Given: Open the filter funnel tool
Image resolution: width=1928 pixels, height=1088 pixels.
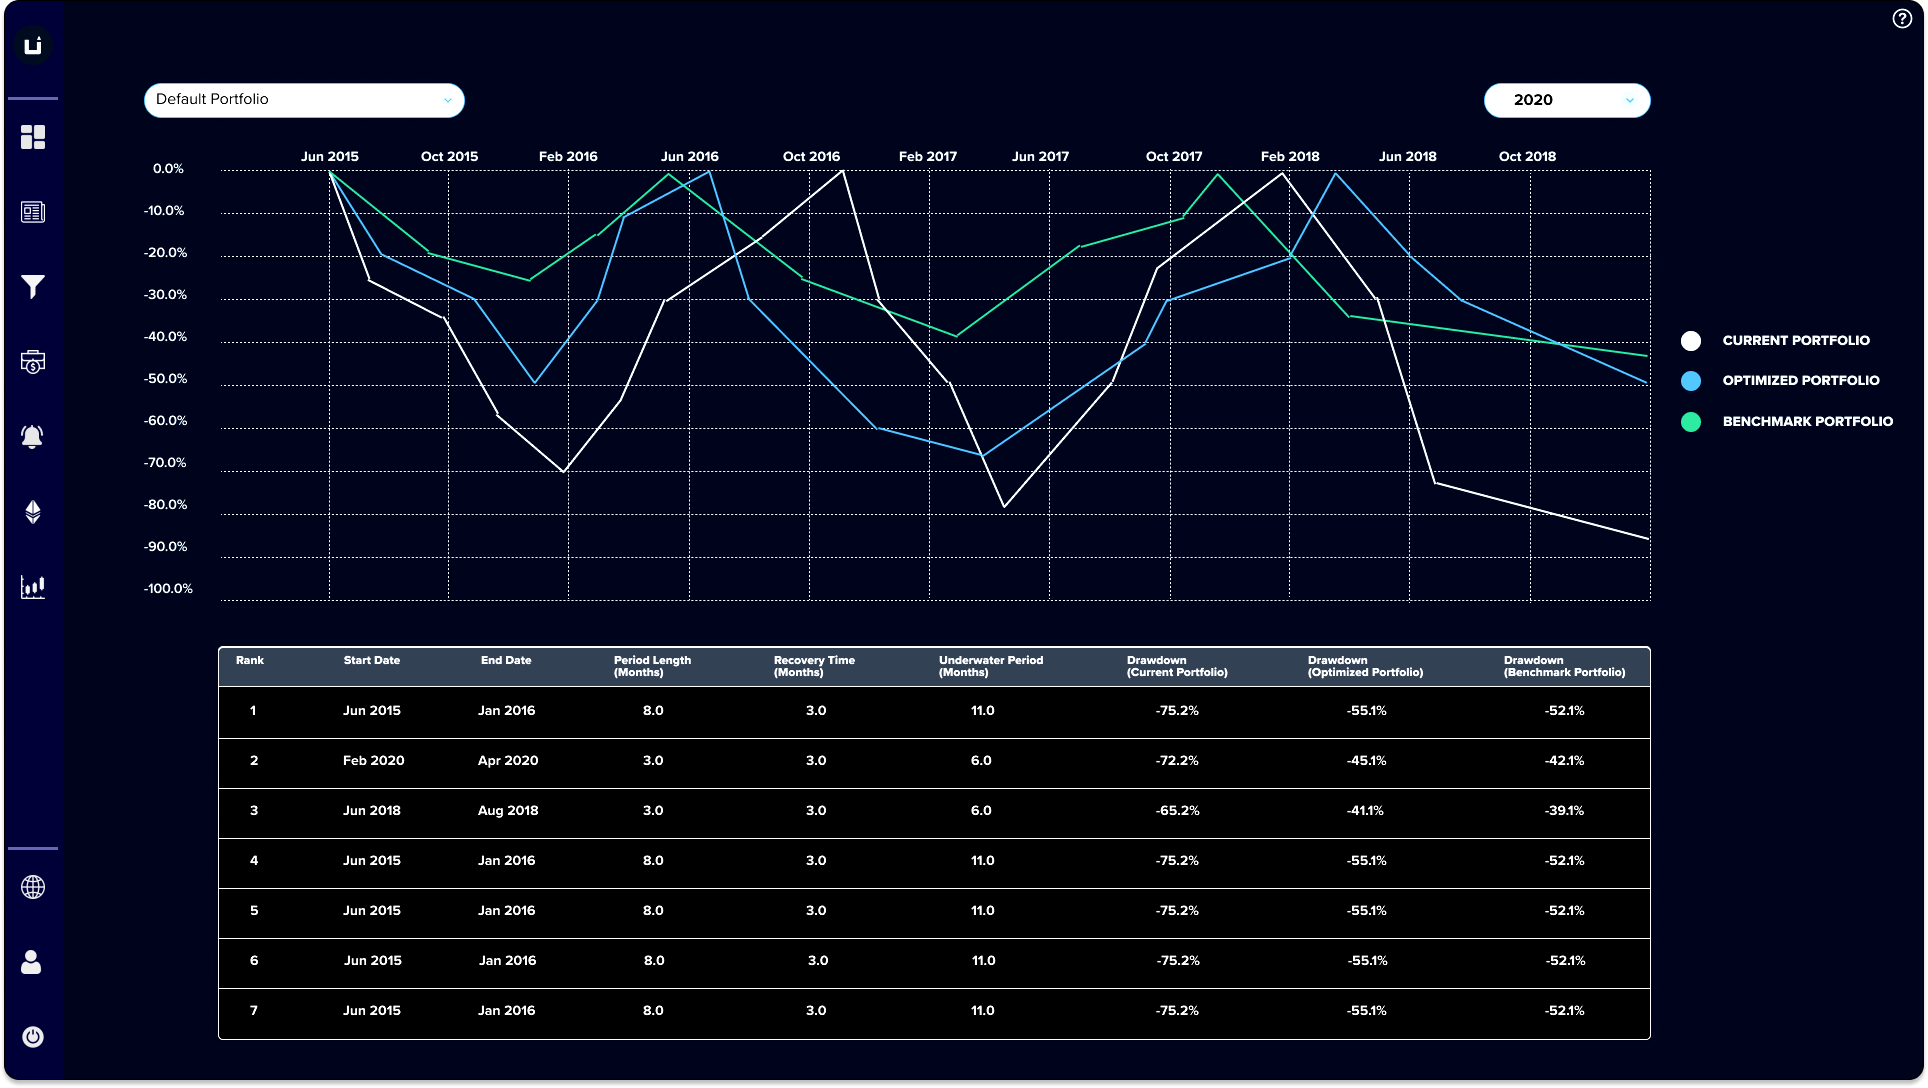Looking at the screenshot, I should point(33,287).
